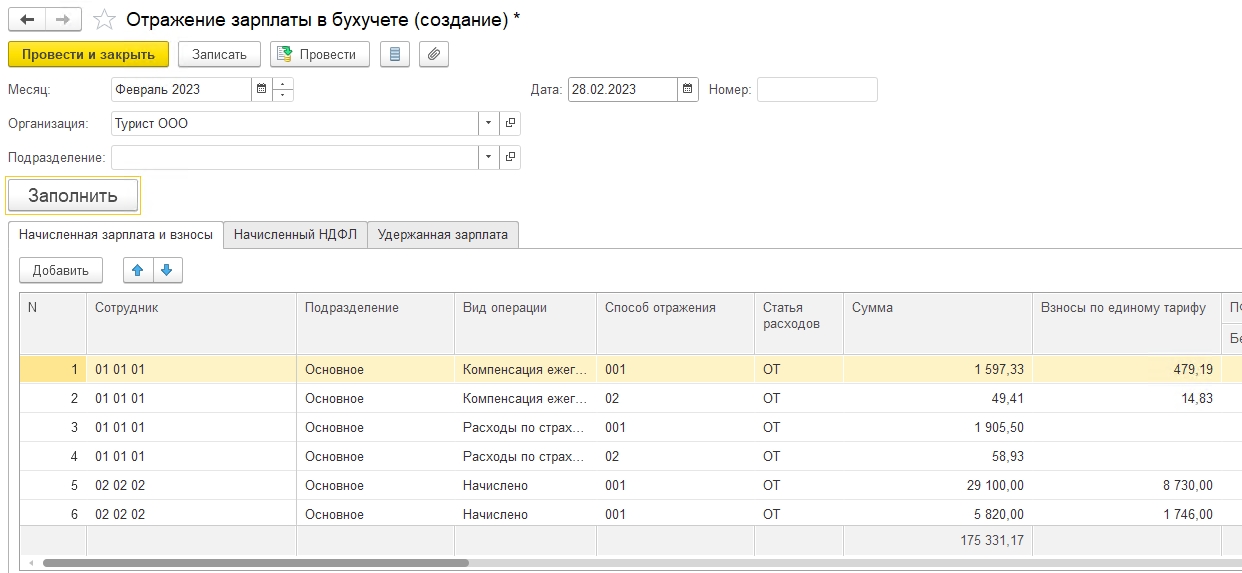Expand the Организация dropdown list
This screenshot has width=1242, height=573.
pos(488,124)
